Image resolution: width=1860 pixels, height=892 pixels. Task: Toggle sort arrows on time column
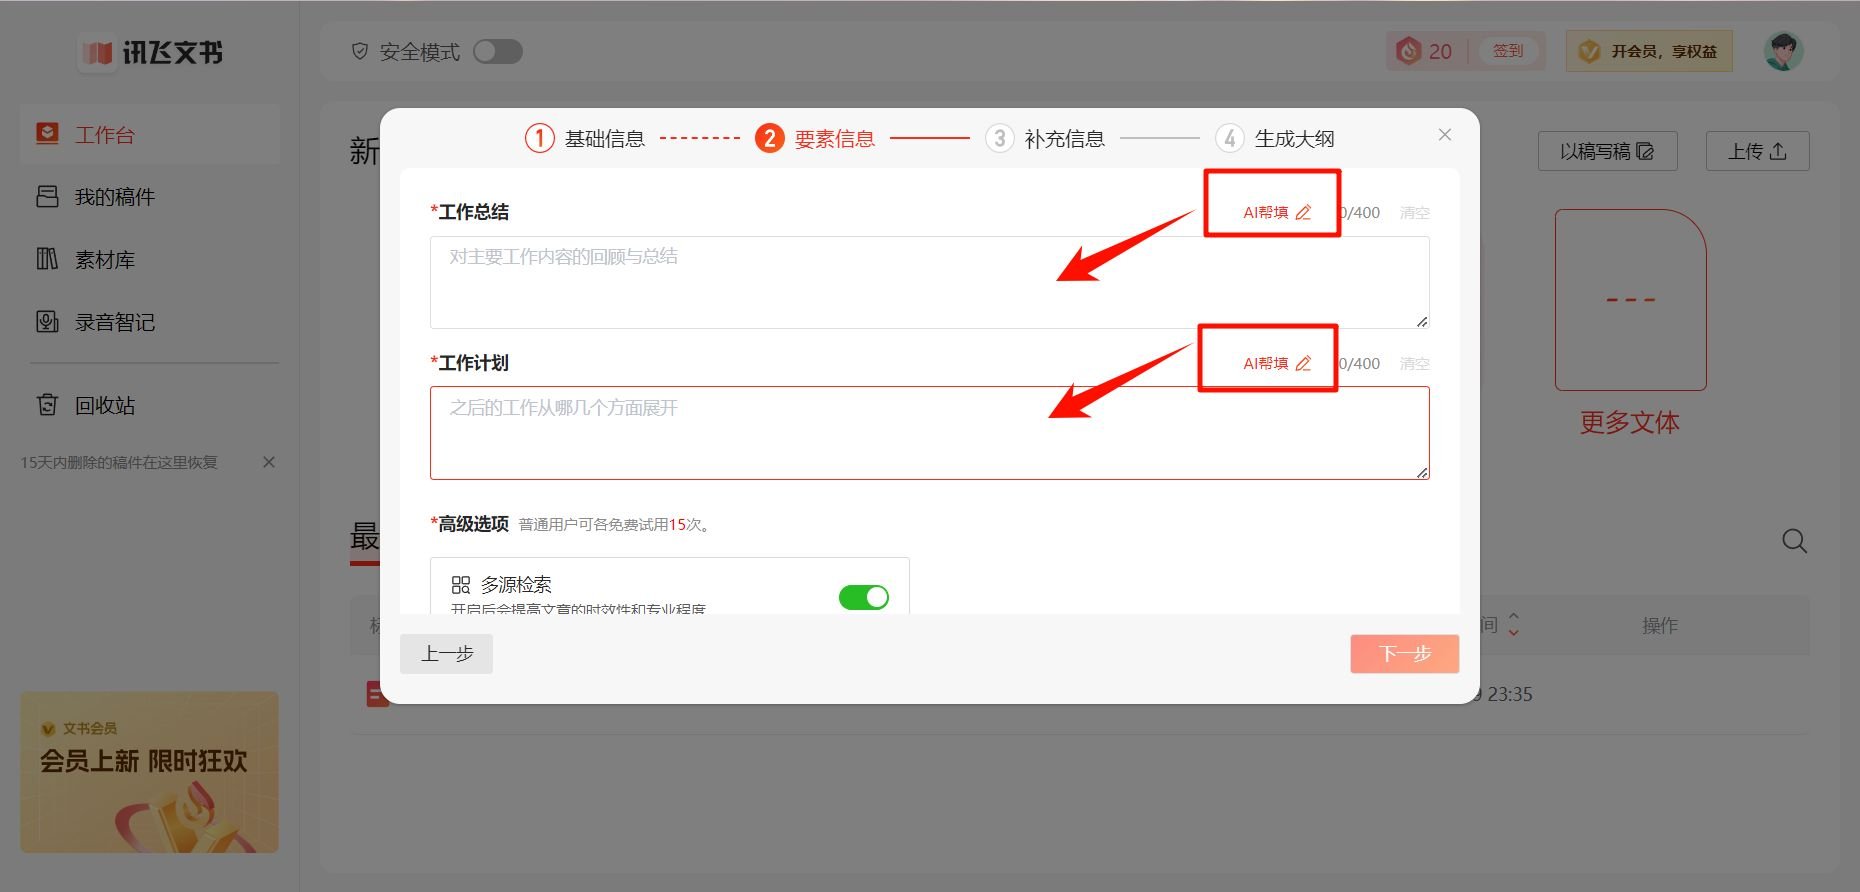pyautogui.click(x=1514, y=624)
